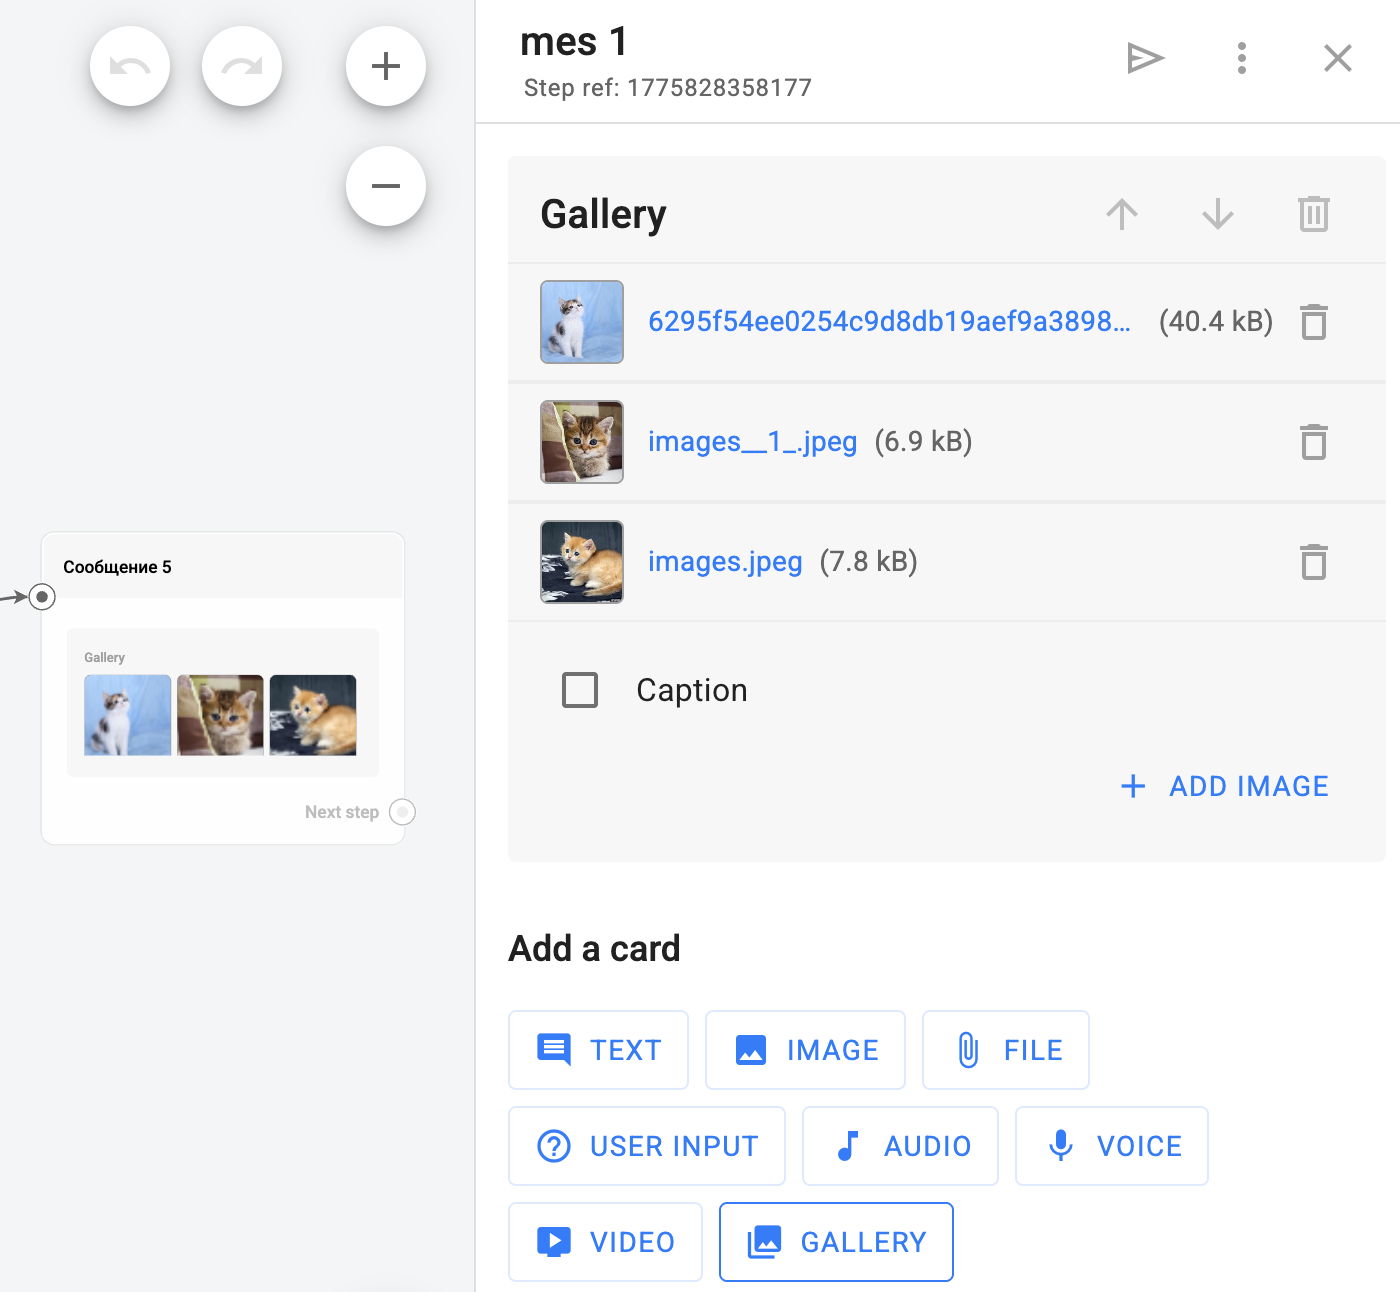The image size is (1400, 1292).
Task: Delete images__1_.jpeg from the gallery
Action: [x=1314, y=442]
